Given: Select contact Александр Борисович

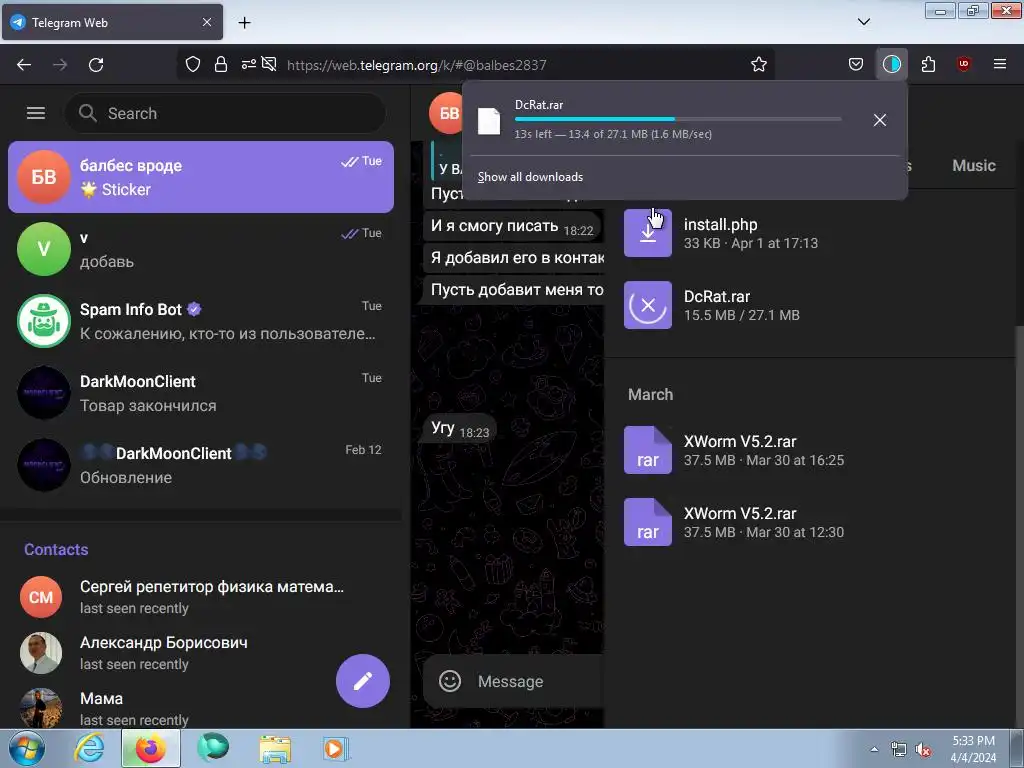Looking at the screenshot, I should pyautogui.click(x=201, y=653).
